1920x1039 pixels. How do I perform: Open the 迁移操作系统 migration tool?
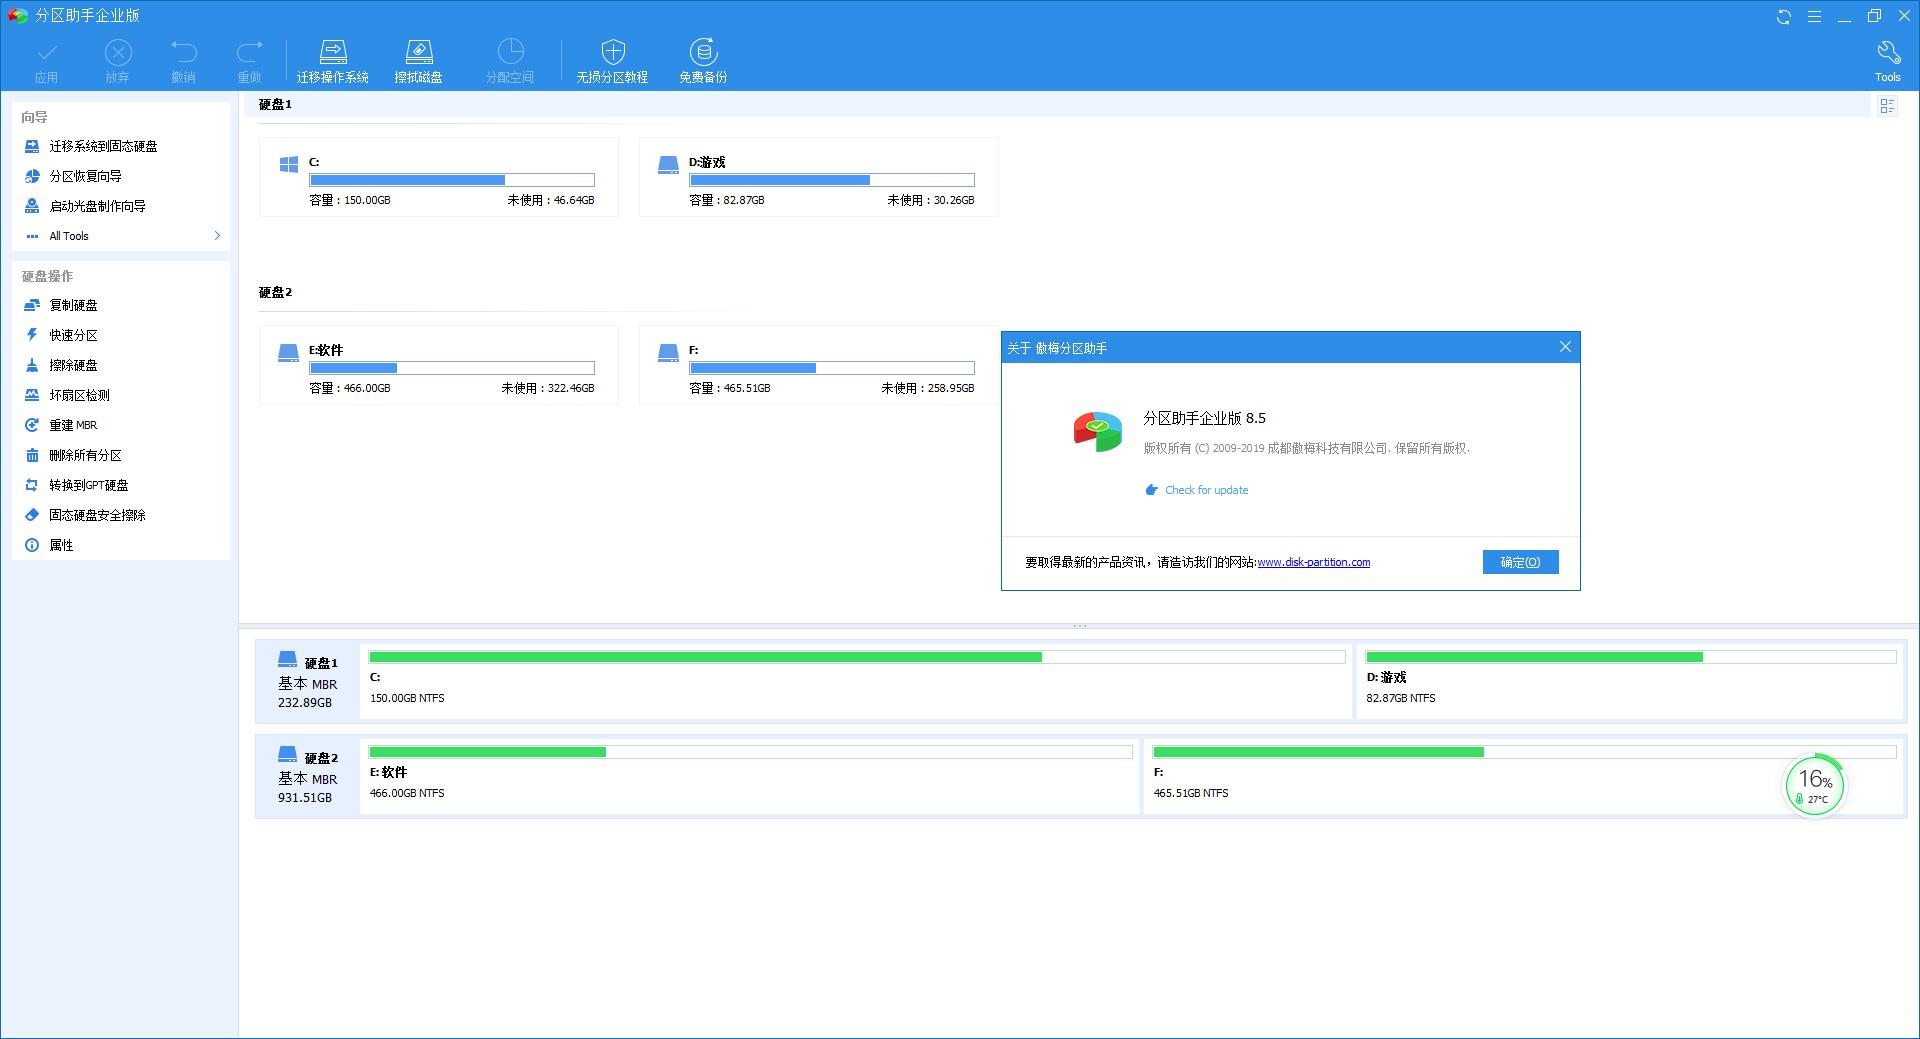pos(334,58)
